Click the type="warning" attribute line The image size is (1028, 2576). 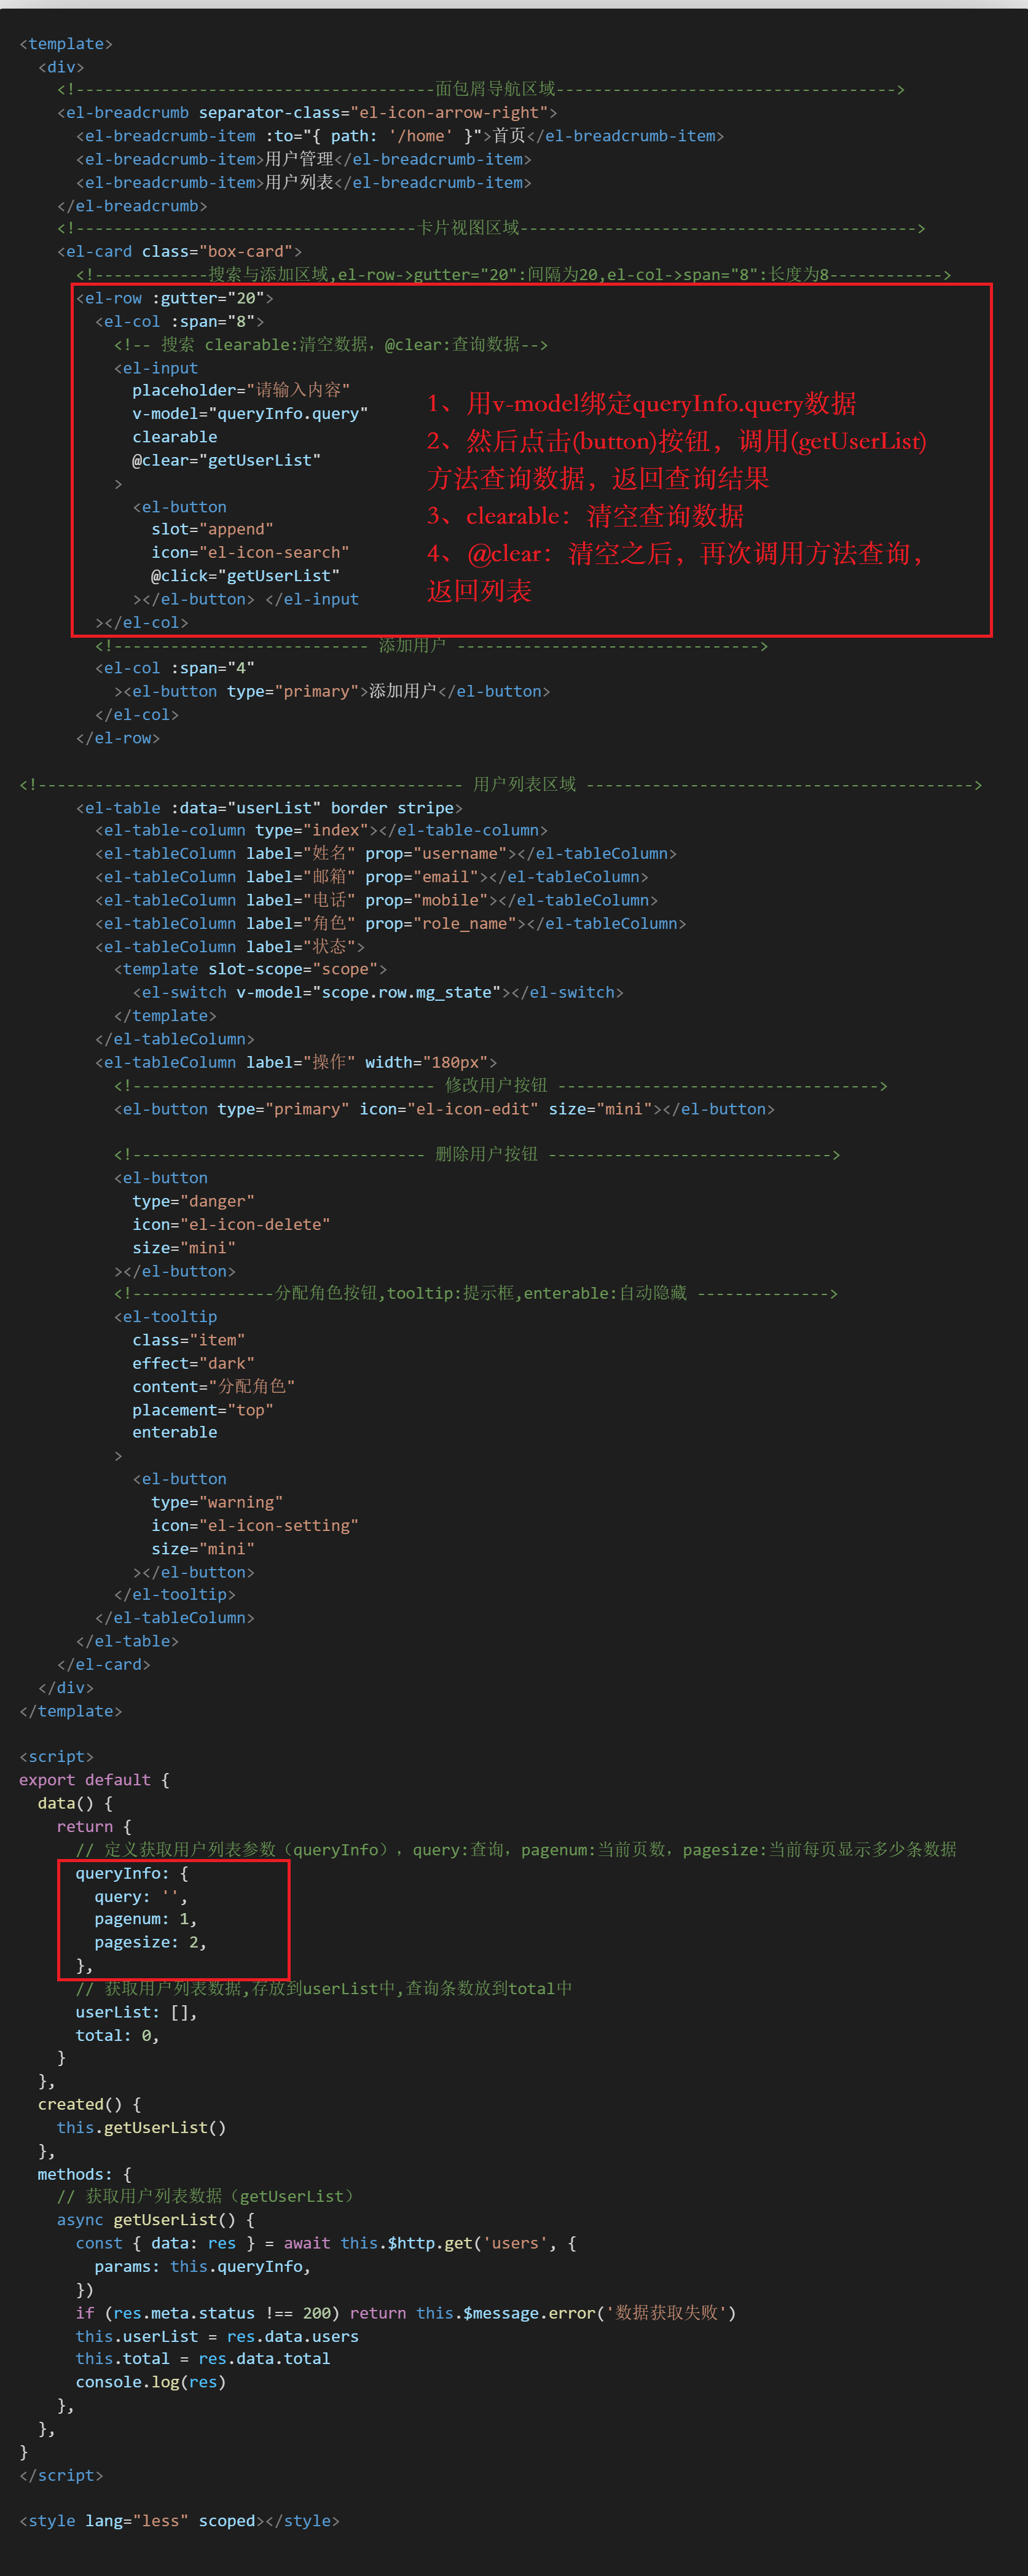click(217, 1503)
